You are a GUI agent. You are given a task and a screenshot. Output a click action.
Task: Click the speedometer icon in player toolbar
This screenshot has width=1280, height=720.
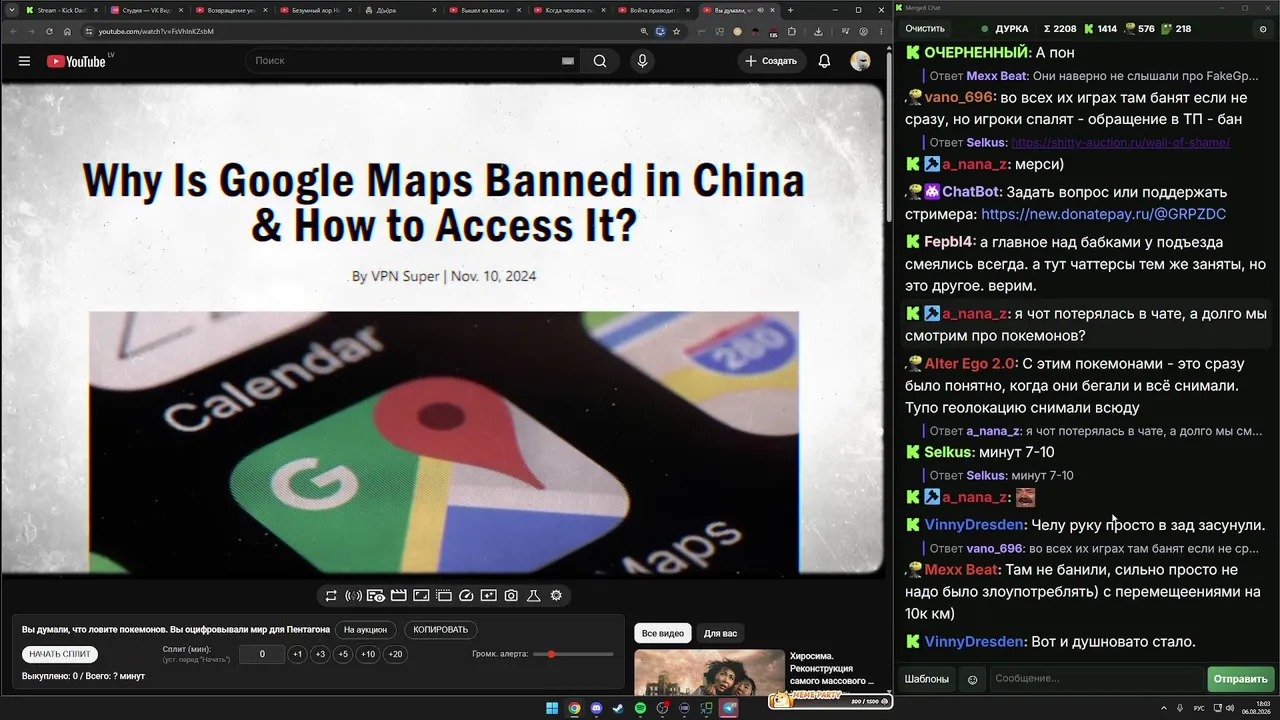(x=466, y=596)
